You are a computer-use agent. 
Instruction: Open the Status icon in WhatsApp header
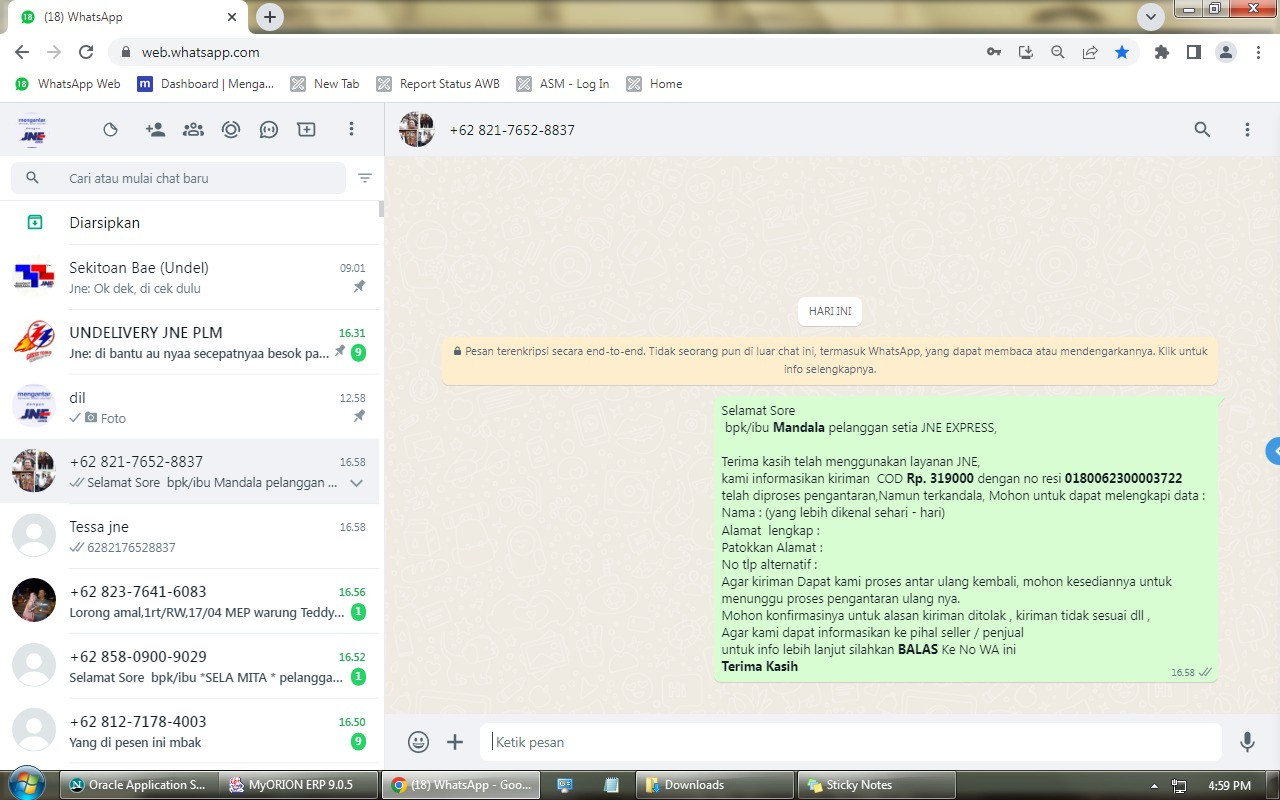coord(111,129)
